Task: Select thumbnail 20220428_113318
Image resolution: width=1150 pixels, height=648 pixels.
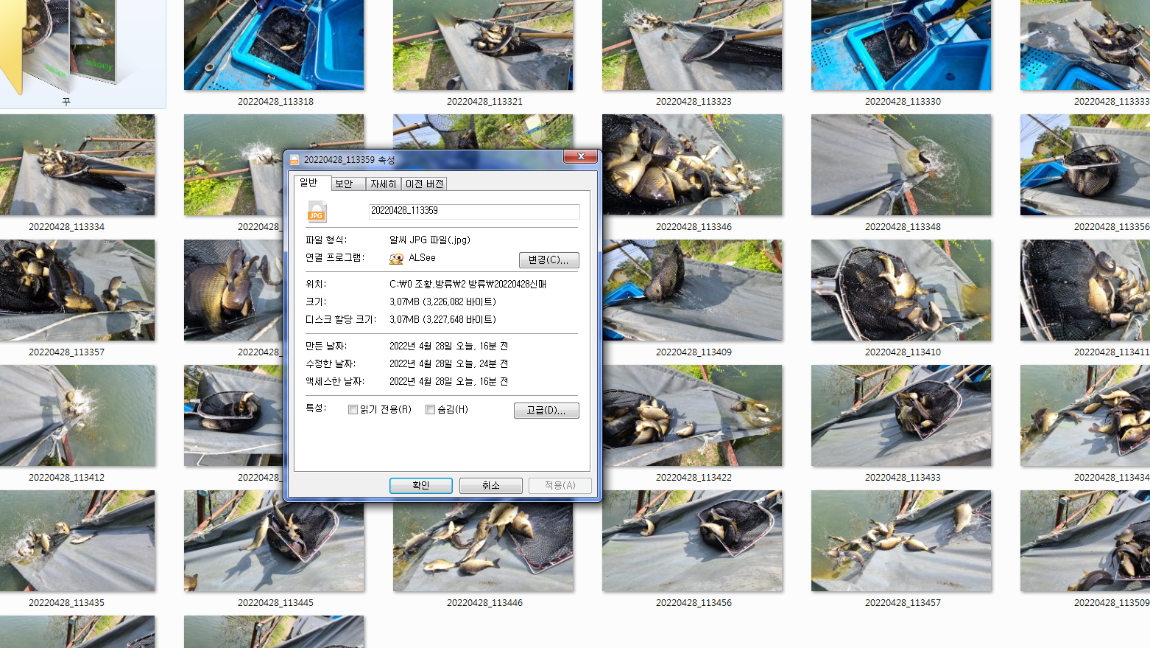Action: pyautogui.click(x=273, y=45)
